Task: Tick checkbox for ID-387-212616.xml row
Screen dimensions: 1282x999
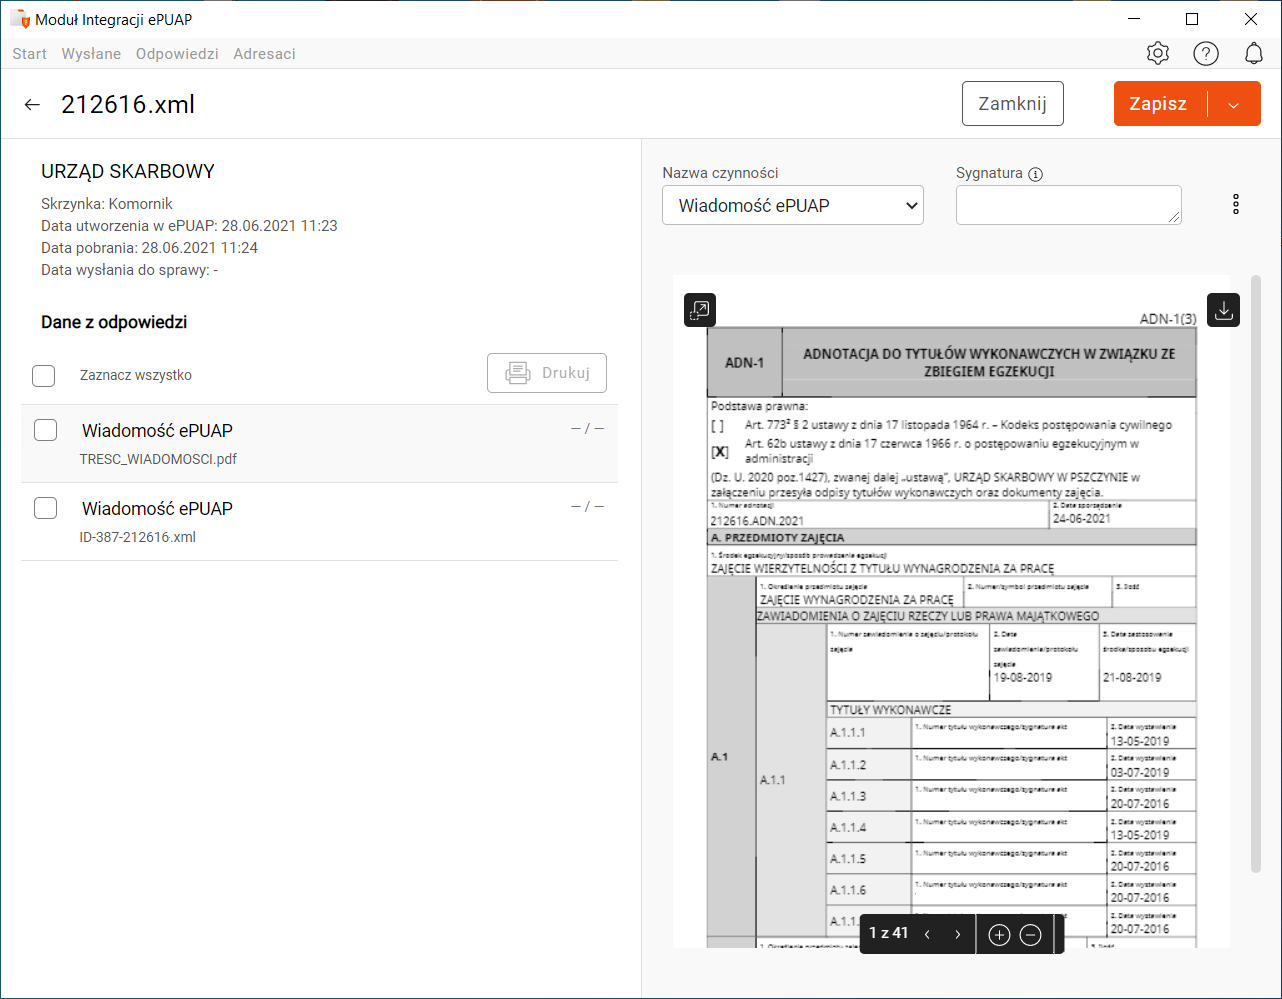Action: coord(46,508)
